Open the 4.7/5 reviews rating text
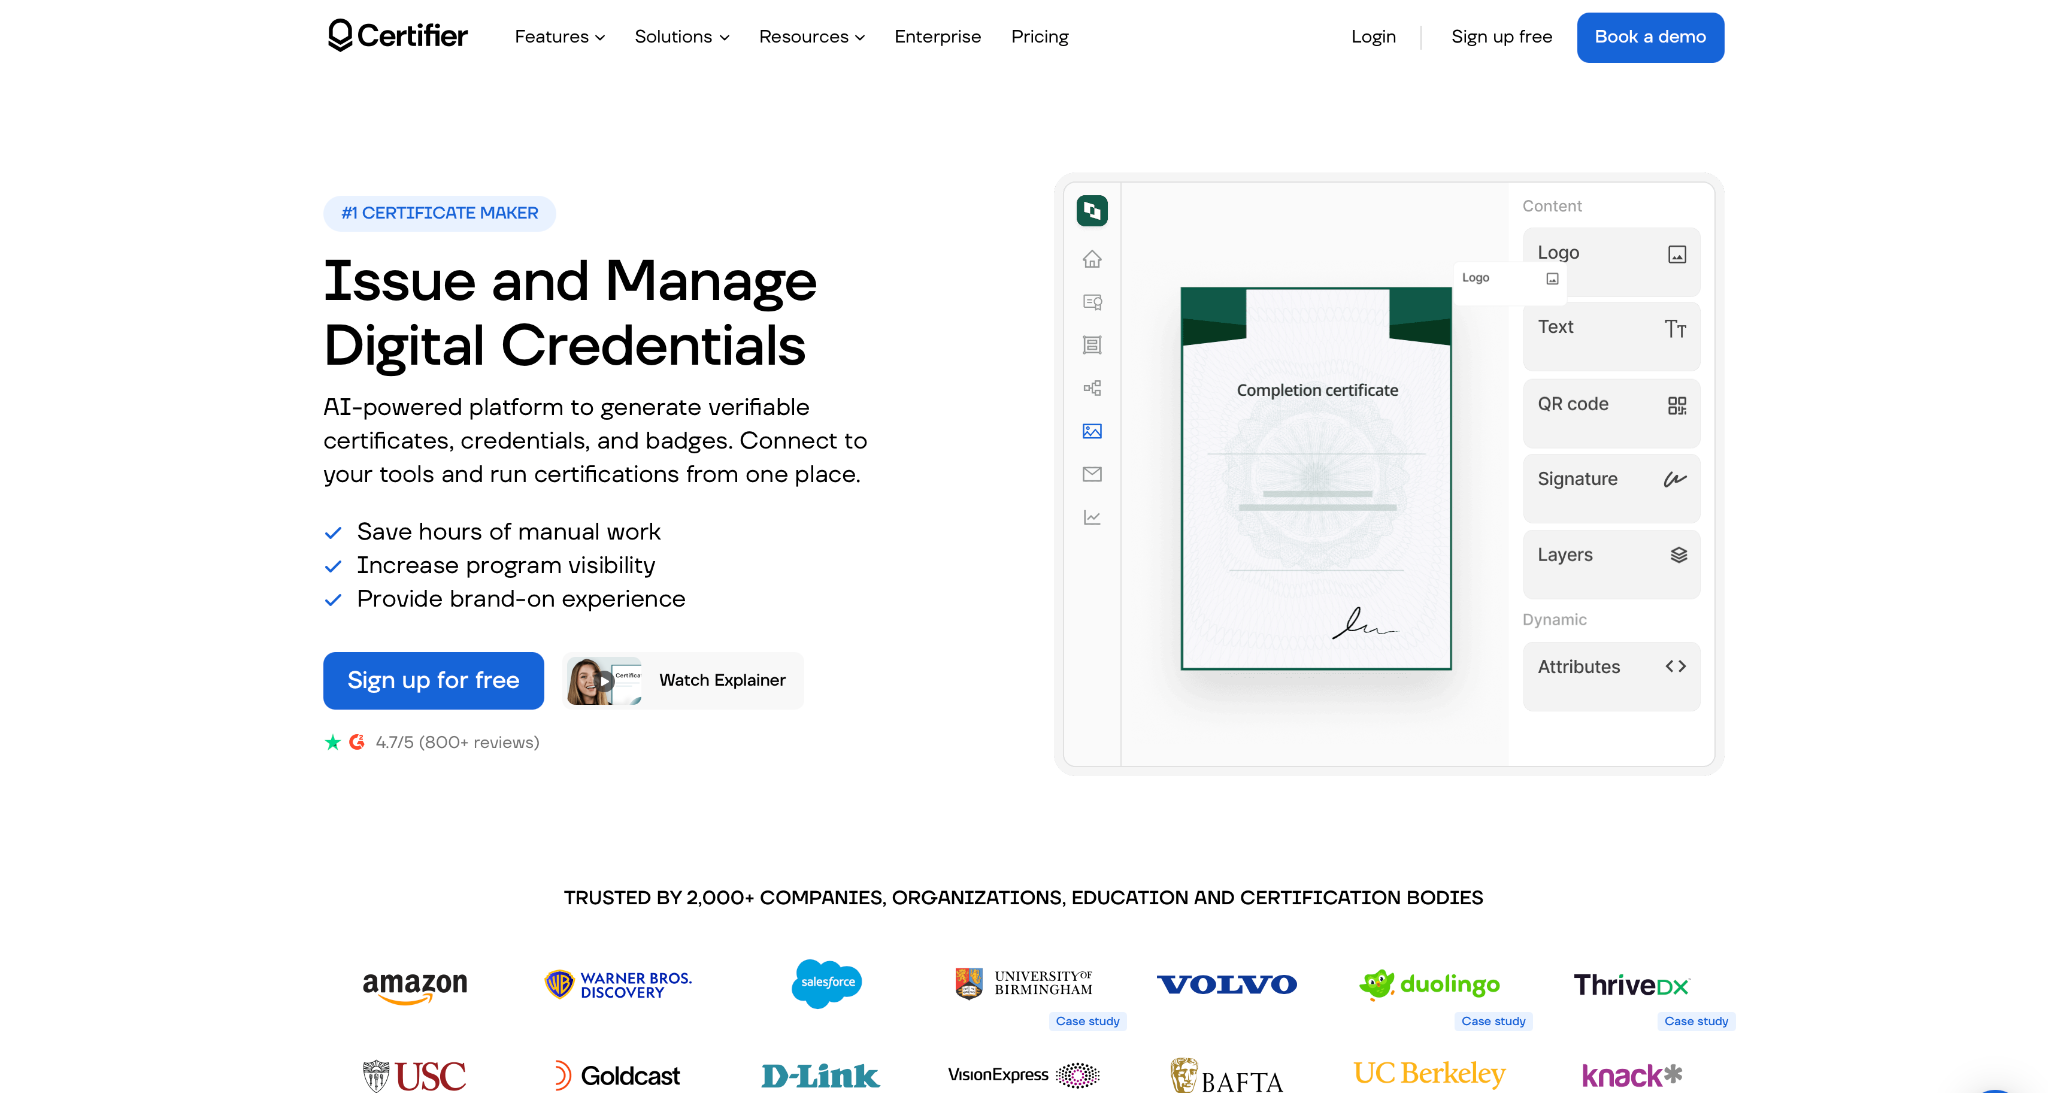This screenshot has height=1093, width=2048. pyautogui.click(x=457, y=742)
